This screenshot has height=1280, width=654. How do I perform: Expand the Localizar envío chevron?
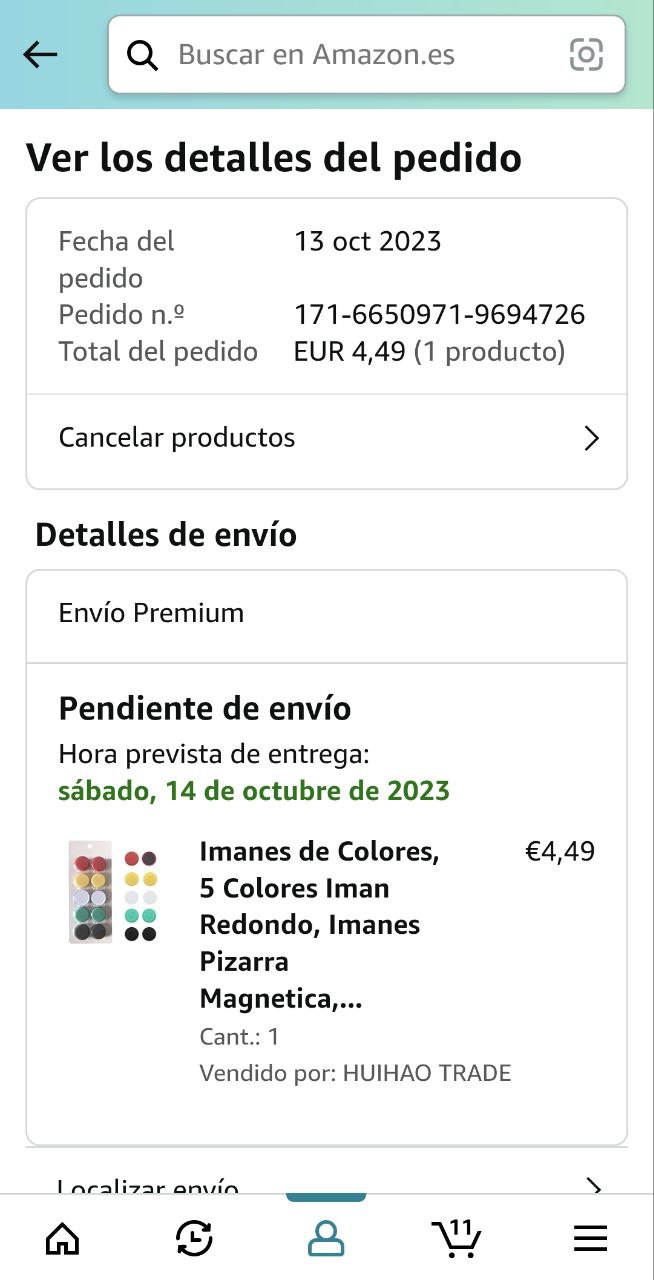point(594,1186)
